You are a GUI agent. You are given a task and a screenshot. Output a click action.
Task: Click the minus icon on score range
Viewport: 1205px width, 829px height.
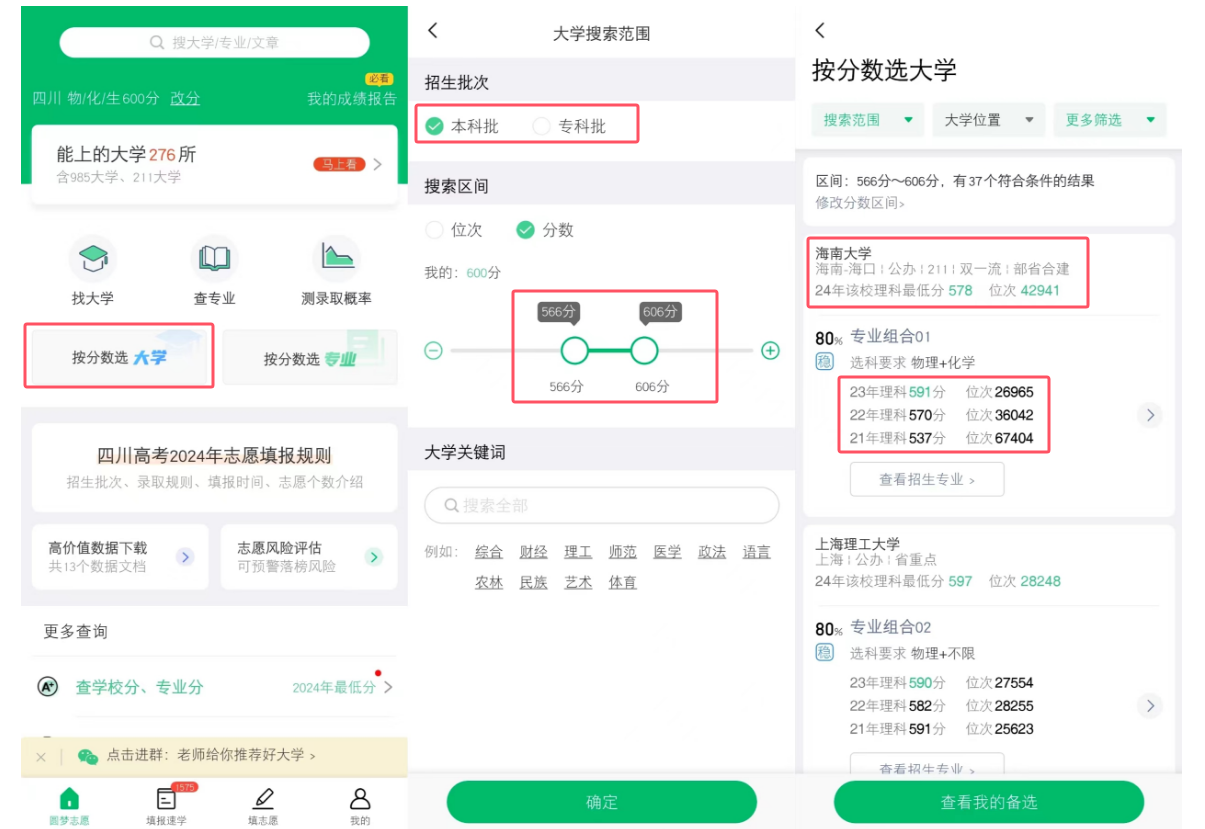[433, 351]
